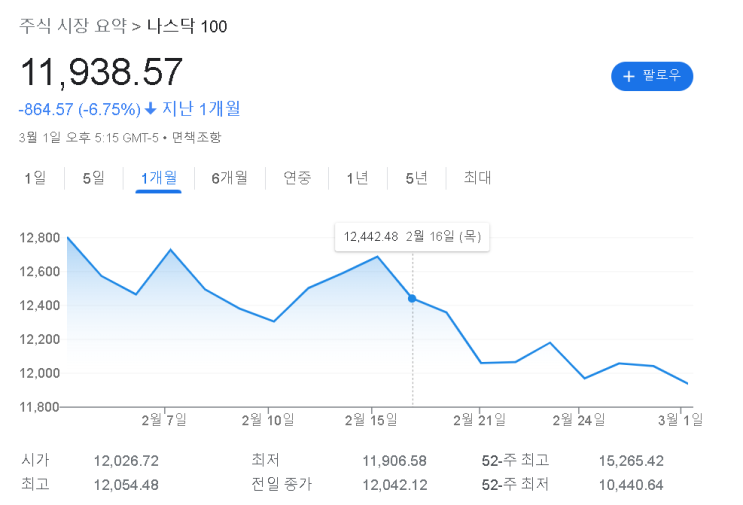Click the plus icon on 팔로우 button

click(x=629, y=76)
